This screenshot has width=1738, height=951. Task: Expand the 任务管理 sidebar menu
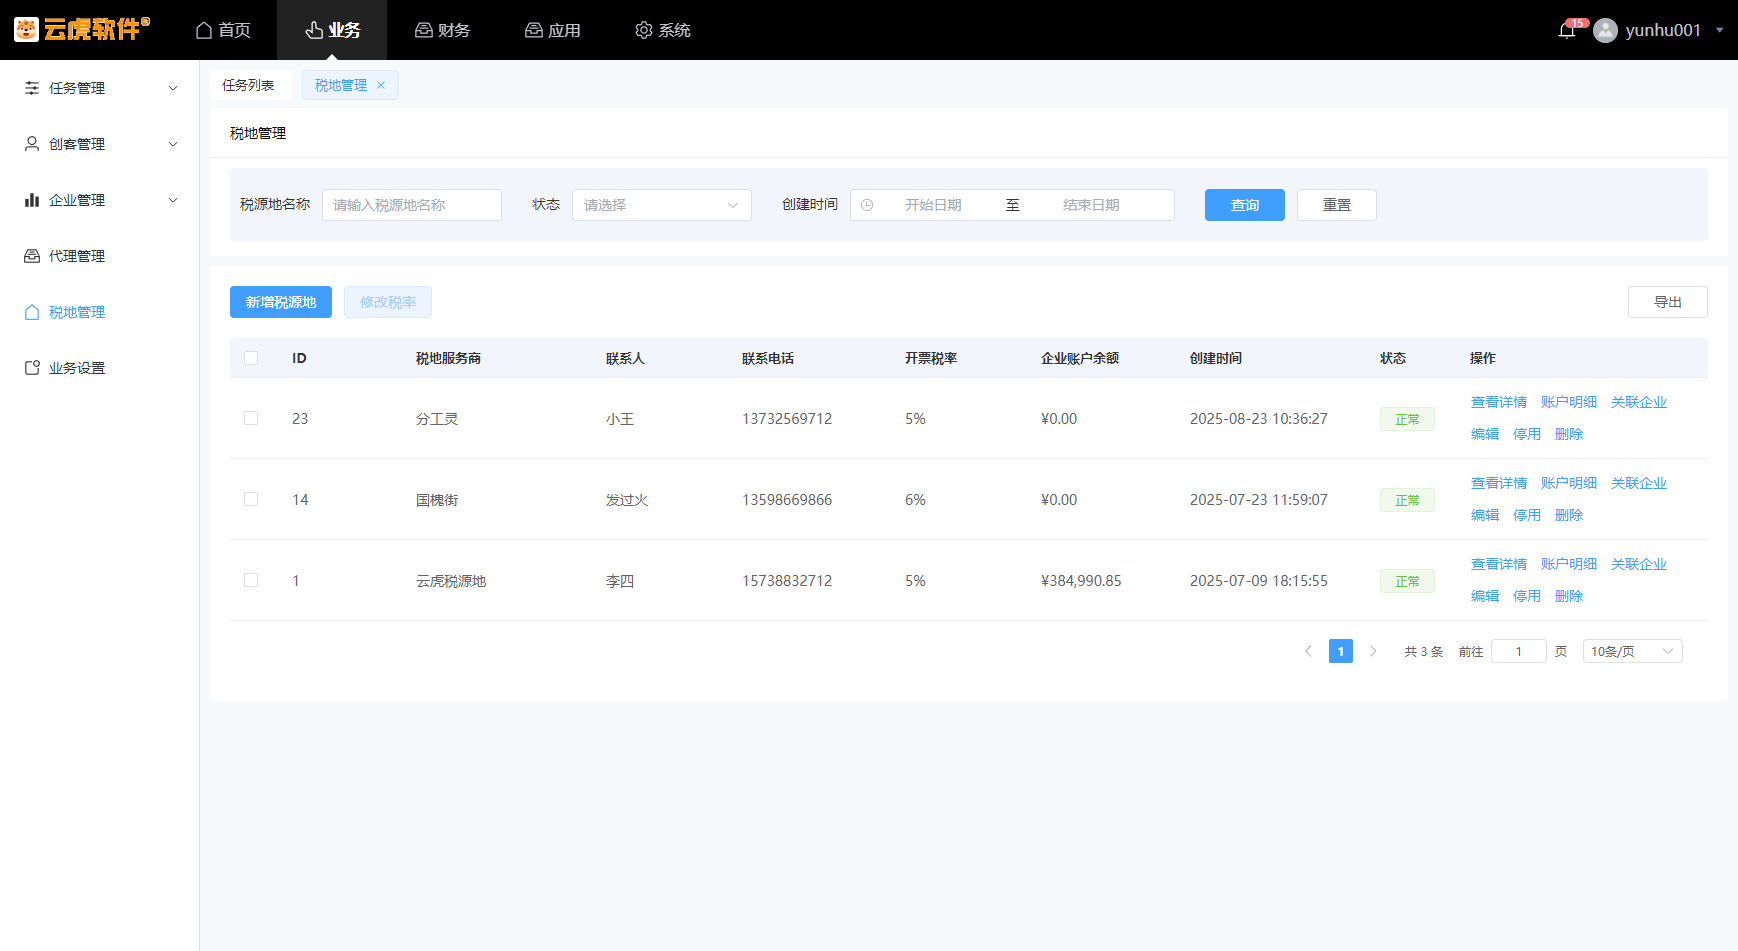(x=100, y=88)
